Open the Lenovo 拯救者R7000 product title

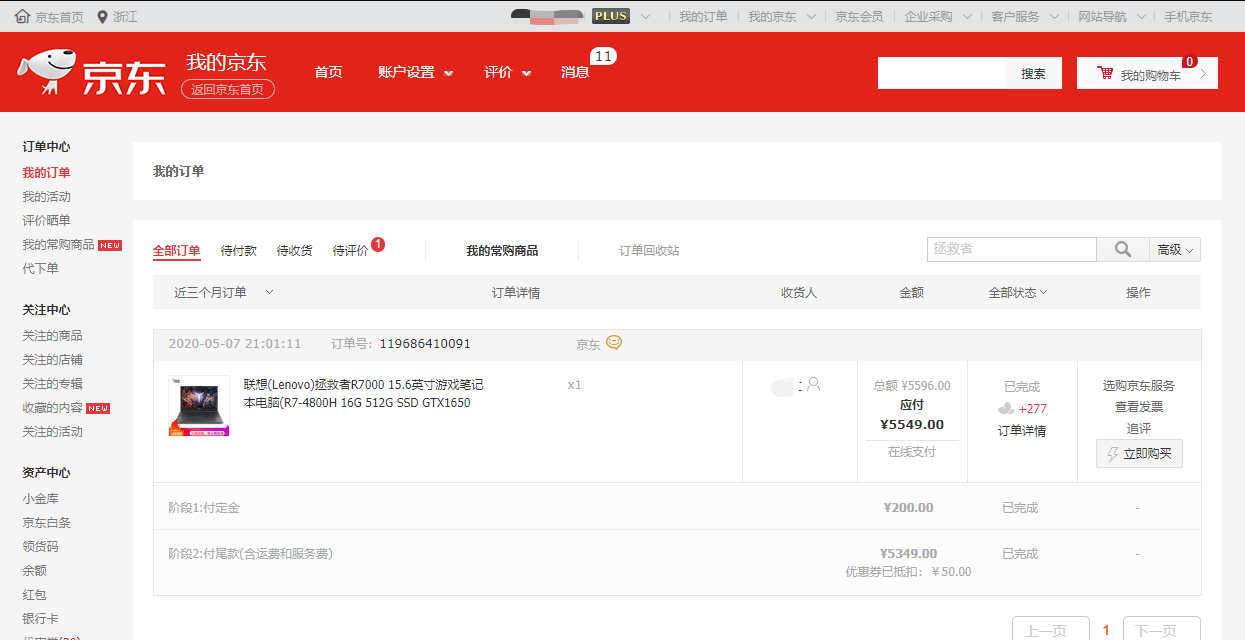click(364, 394)
